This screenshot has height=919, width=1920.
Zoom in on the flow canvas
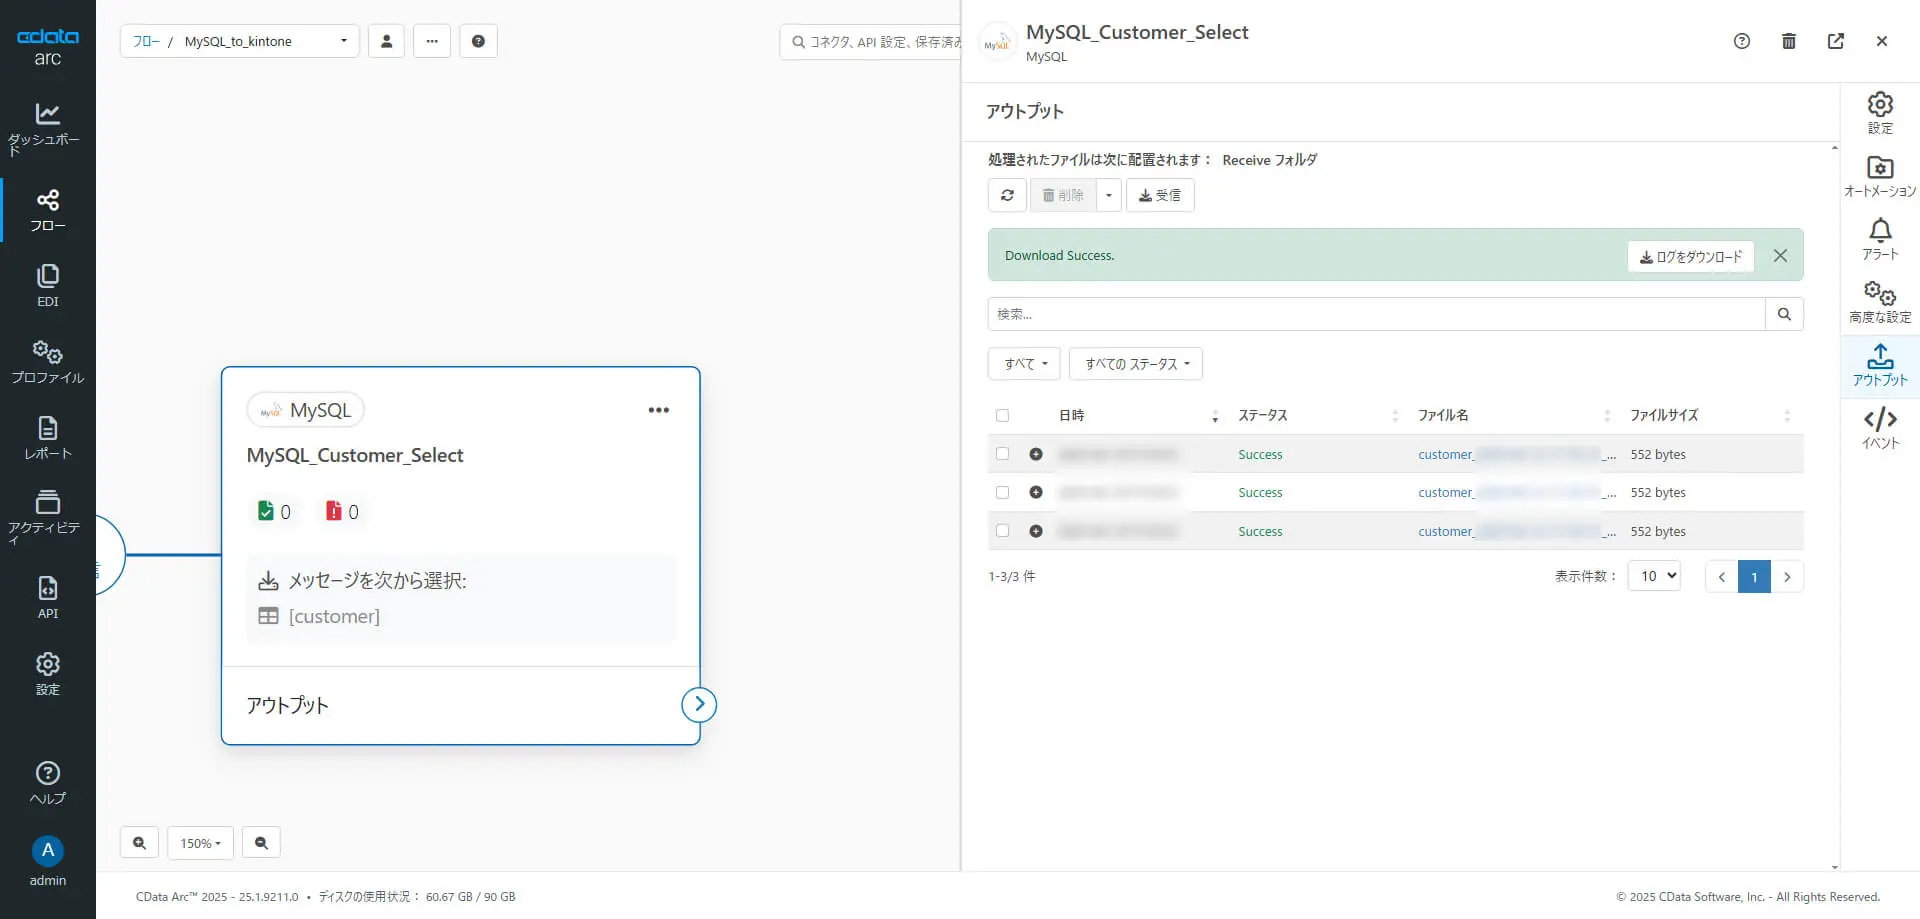(x=139, y=843)
